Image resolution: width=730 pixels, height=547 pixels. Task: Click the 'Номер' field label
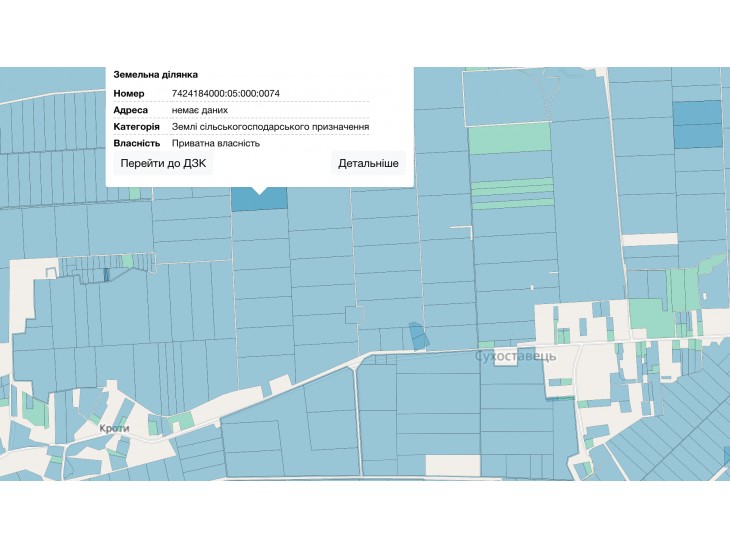coord(129,94)
